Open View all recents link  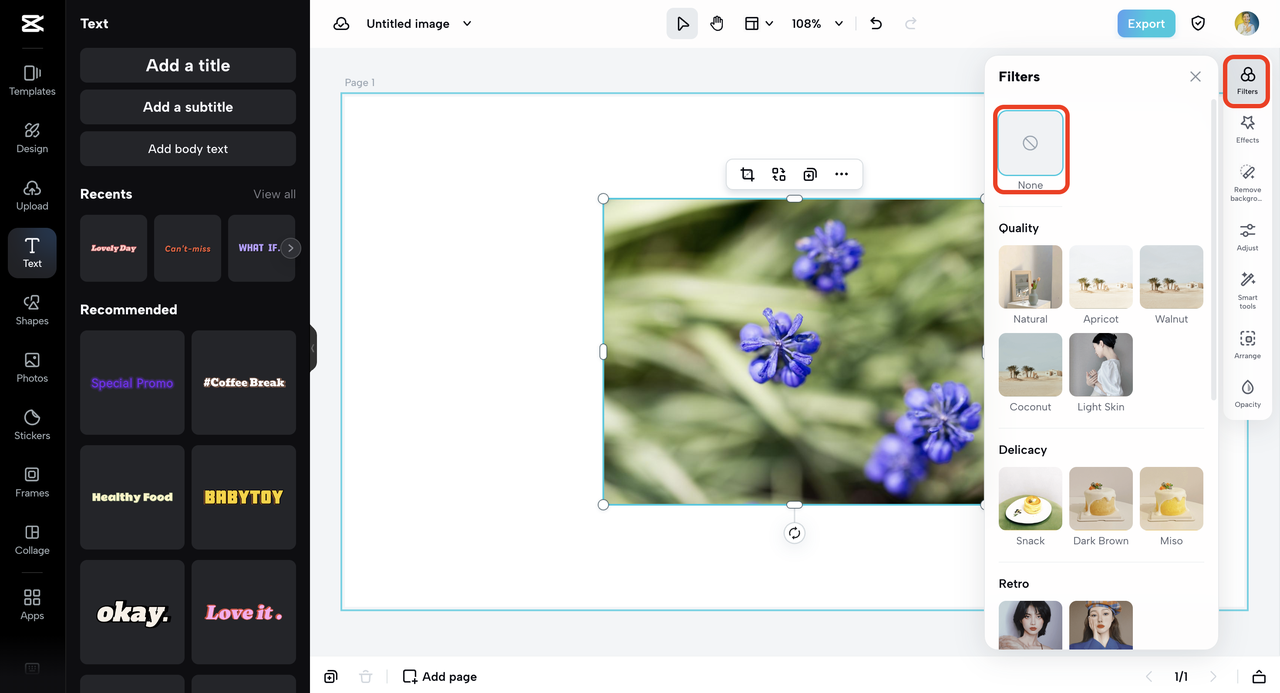274,194
